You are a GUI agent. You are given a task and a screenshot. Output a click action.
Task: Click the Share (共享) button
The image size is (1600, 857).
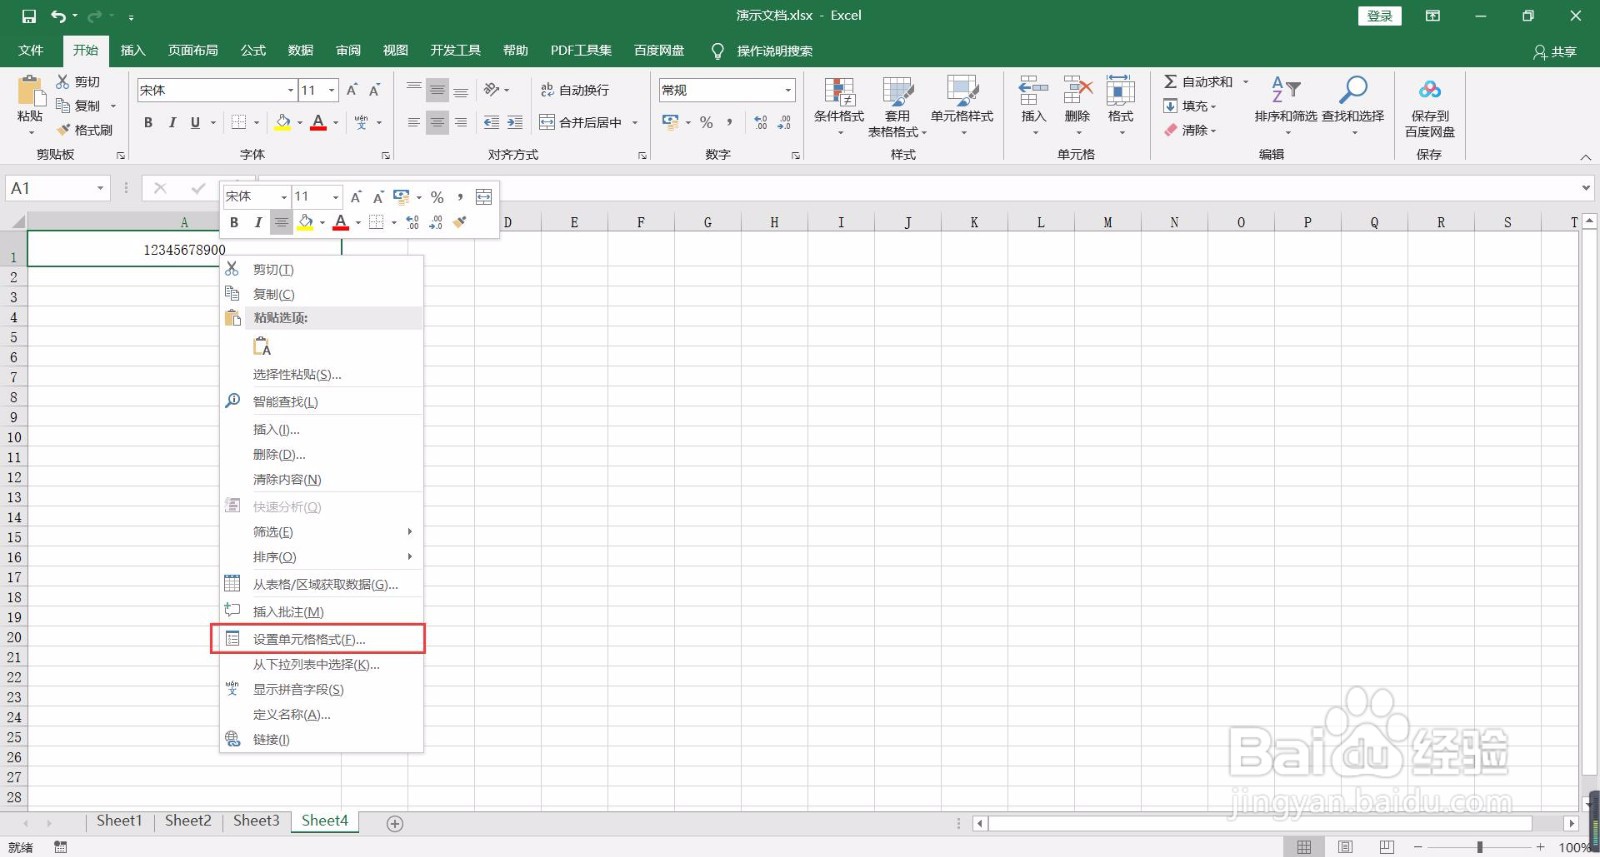coord(1555,51)
